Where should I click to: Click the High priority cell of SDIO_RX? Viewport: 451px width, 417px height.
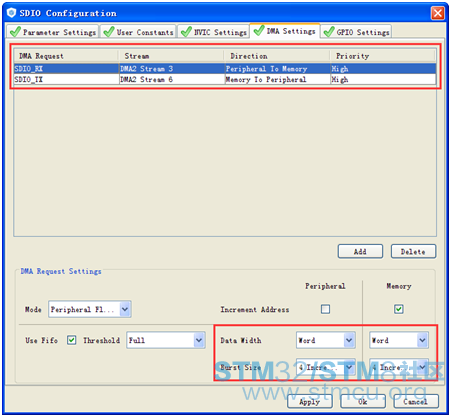(x=383, y=69)
